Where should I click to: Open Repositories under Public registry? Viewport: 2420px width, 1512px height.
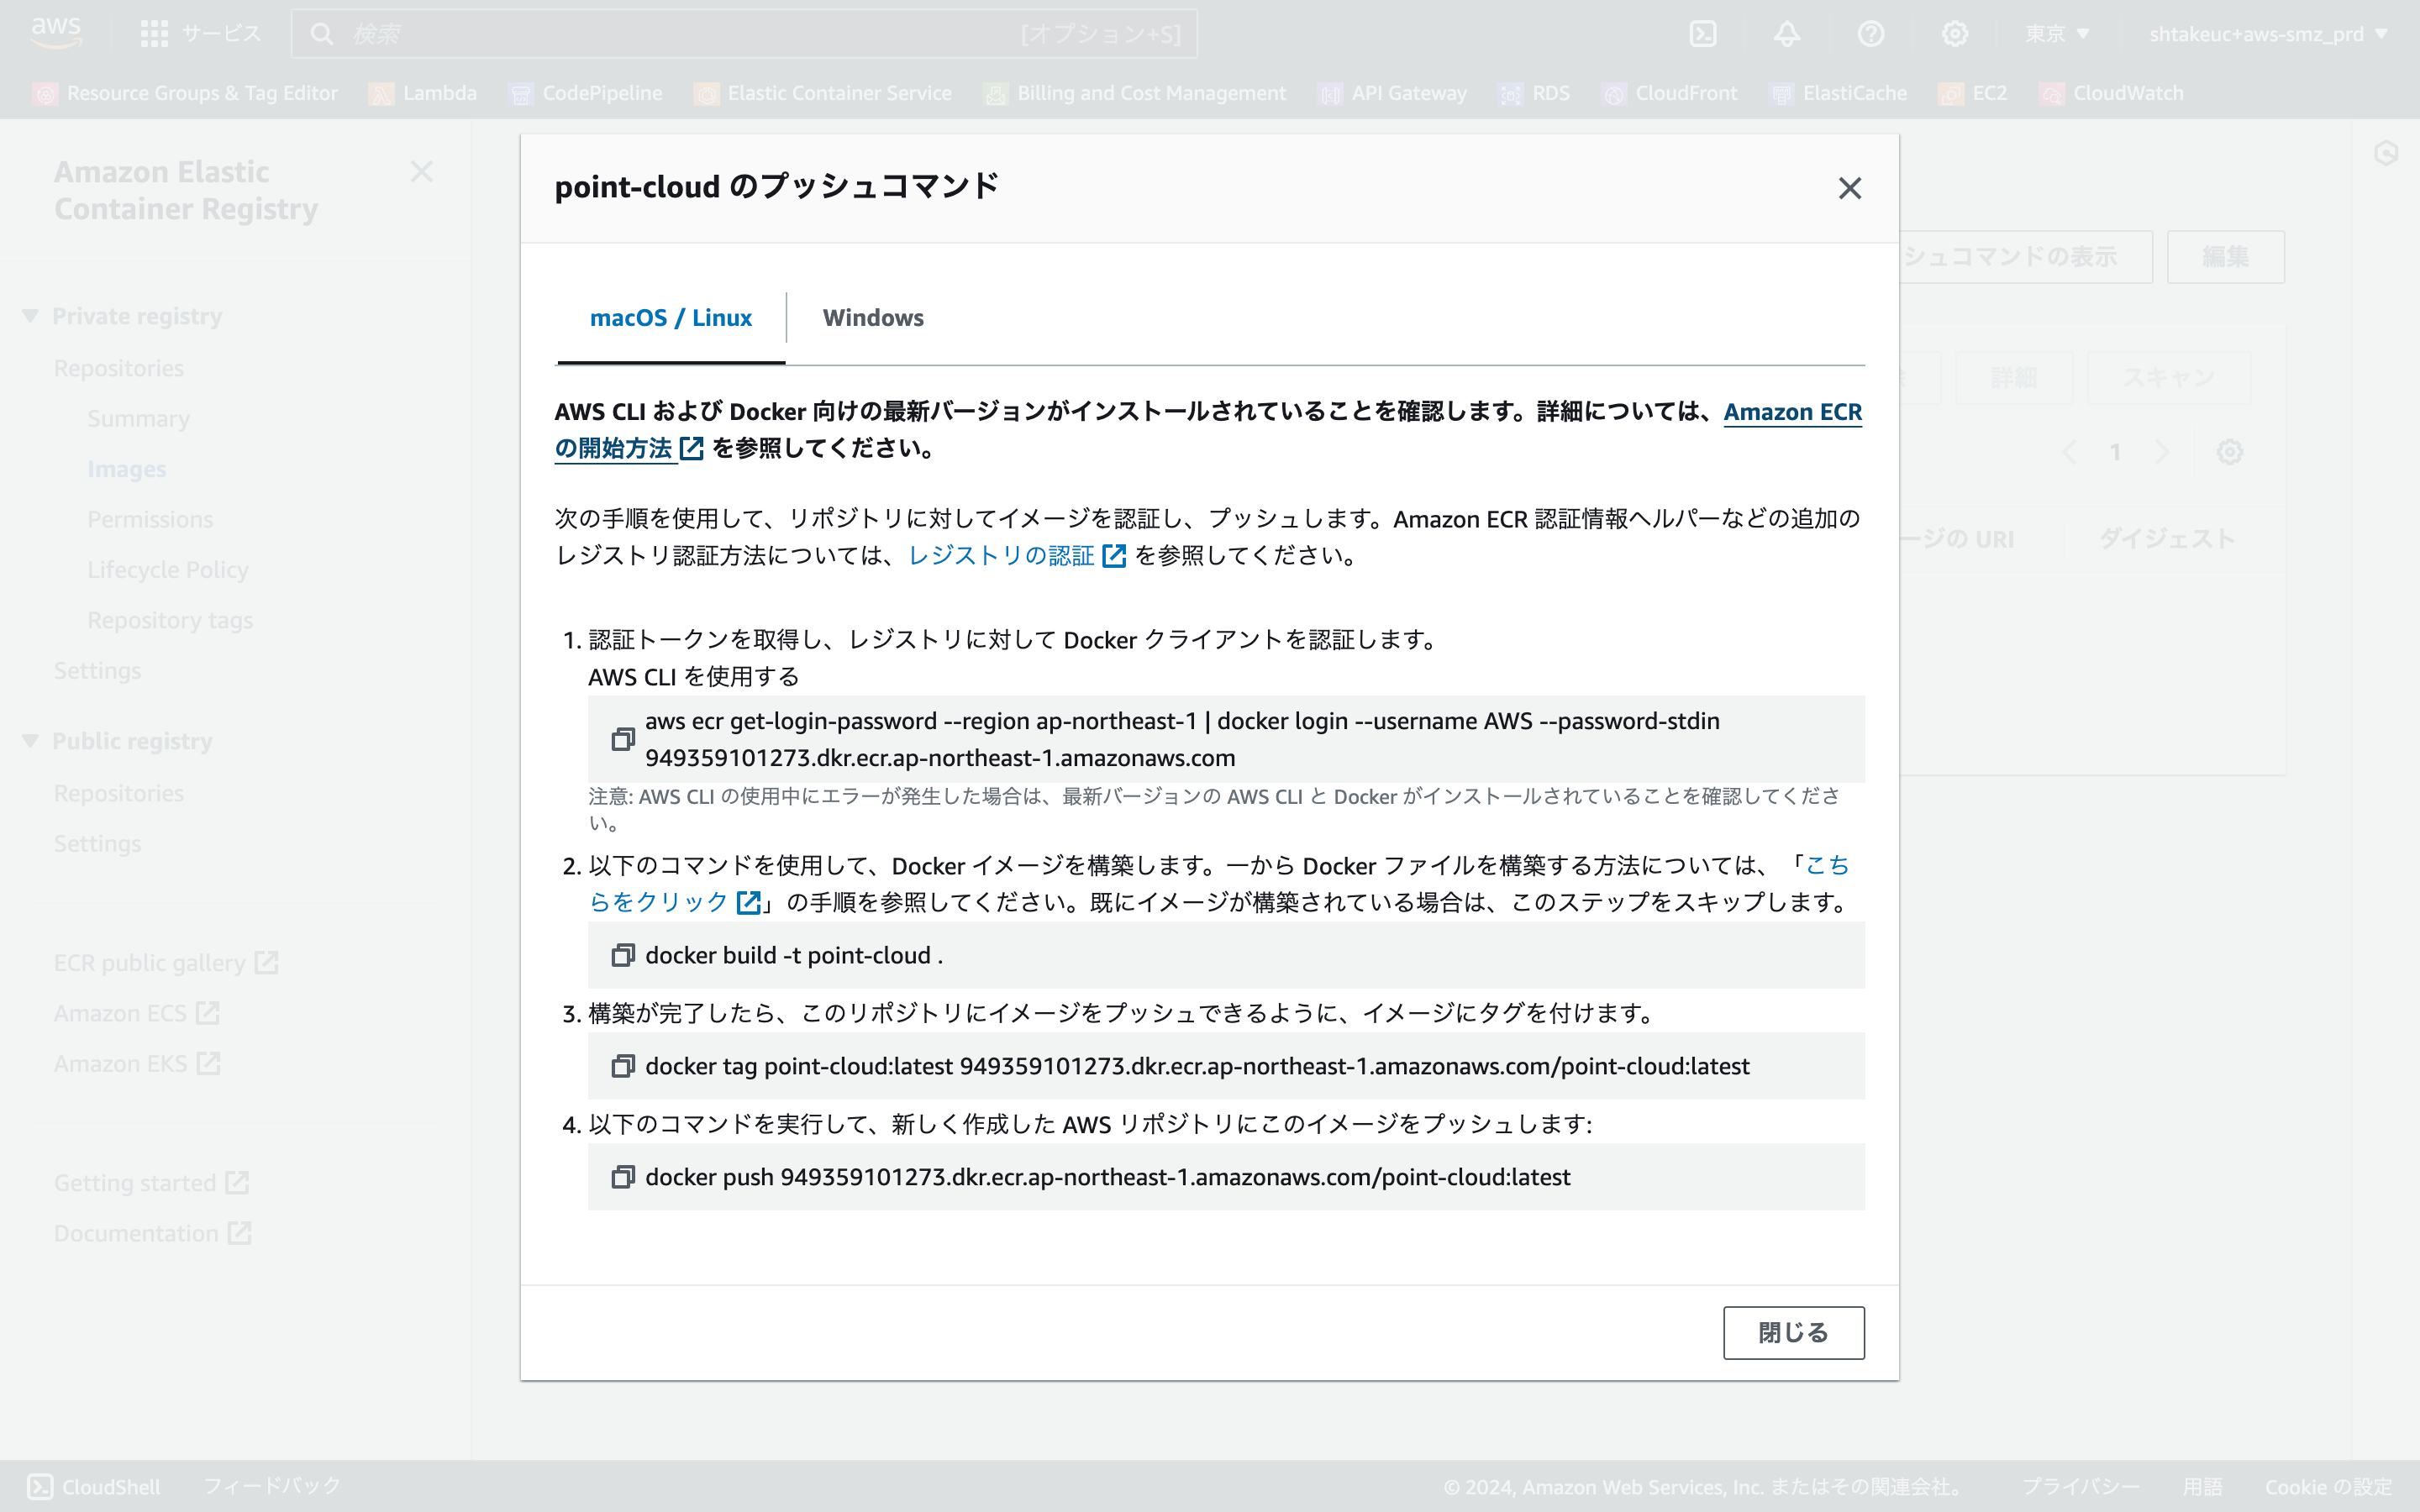119,793
